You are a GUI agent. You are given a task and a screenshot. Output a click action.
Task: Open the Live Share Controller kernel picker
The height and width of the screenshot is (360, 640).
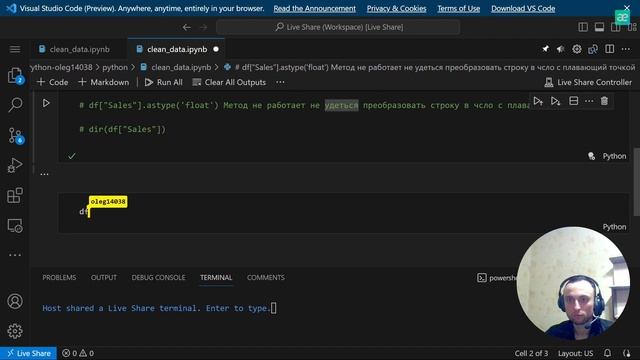pos(588,82)
